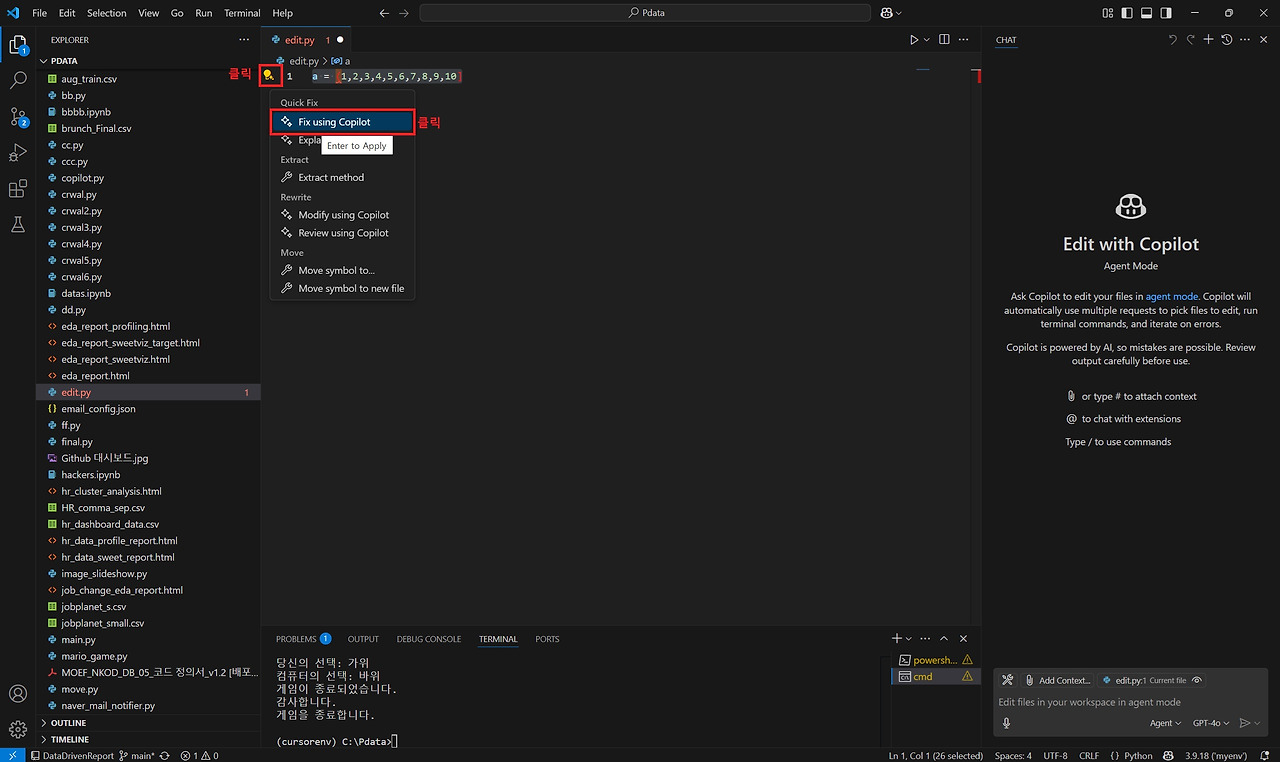The height and width of the screenshot is (762, 1280).
Task: Go forward using the navigation arrow
Action: coord(404,13)
